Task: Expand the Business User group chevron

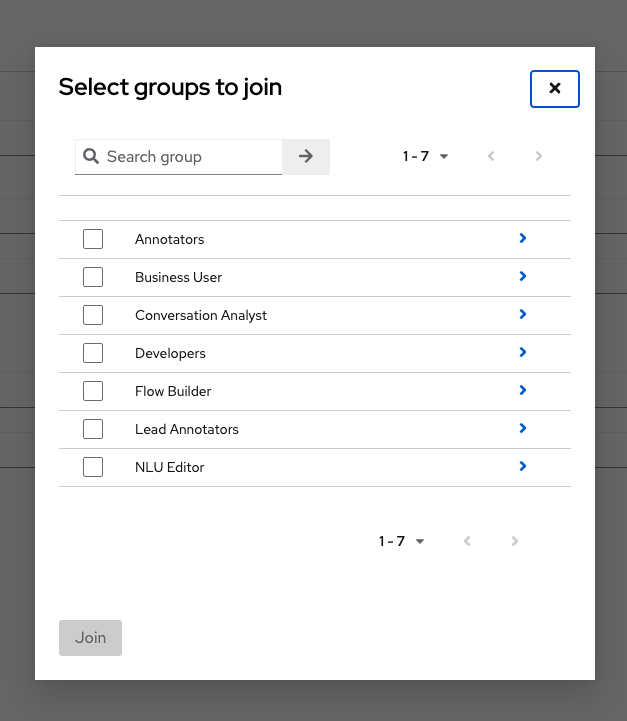Action: (x=523, y=276)
